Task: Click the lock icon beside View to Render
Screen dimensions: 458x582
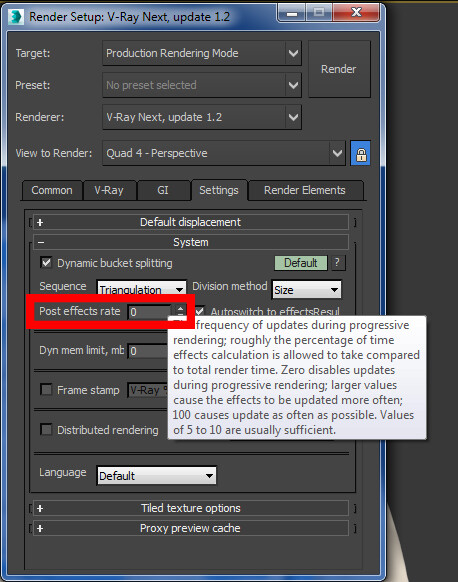Action: point(360,153)
